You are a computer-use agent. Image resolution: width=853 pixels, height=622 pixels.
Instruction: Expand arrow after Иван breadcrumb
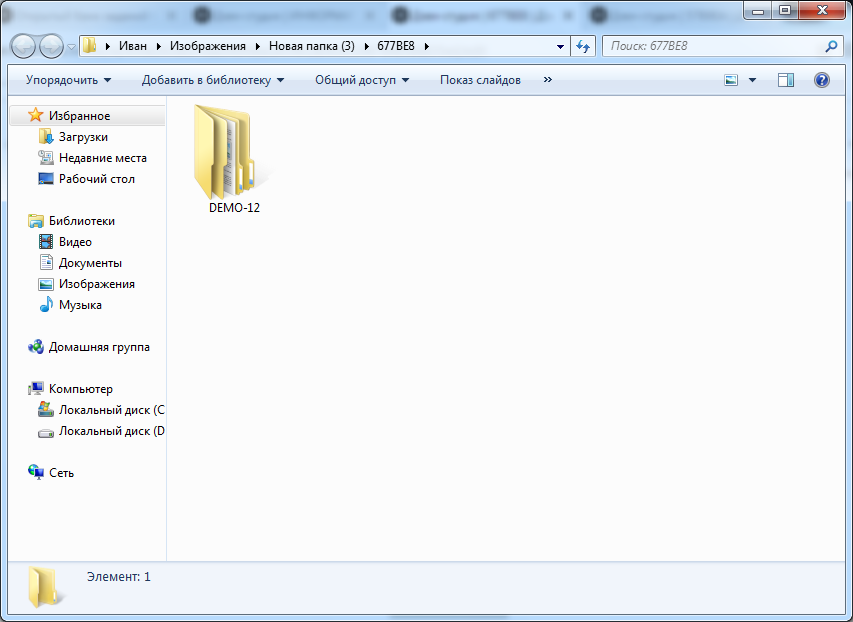click(158, 46)
